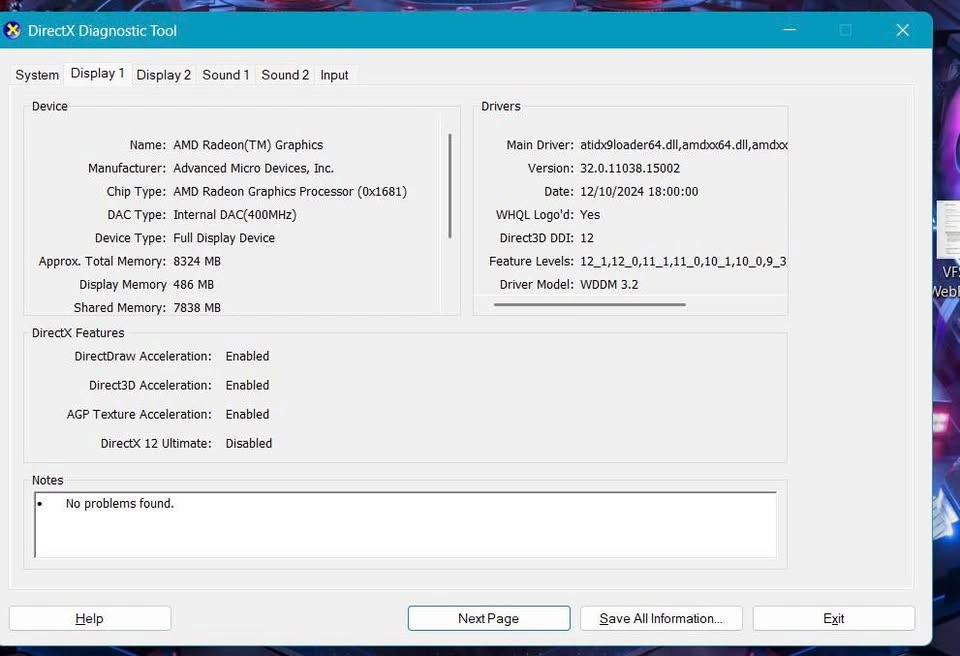Viewport: 960px width, 656px height.
Task: Switch to the Sound 1 tab
Action: (x=226, y=75)
